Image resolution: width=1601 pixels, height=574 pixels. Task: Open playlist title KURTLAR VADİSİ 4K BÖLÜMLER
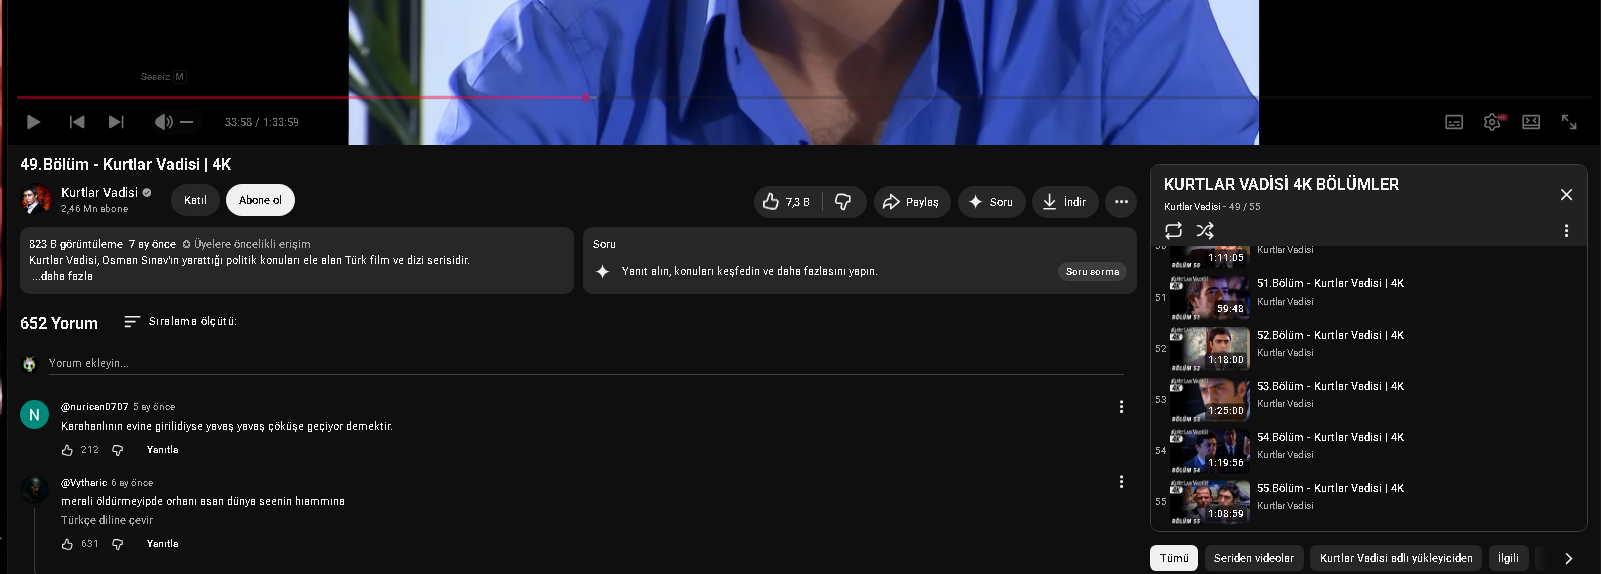tap(1281, 185)
